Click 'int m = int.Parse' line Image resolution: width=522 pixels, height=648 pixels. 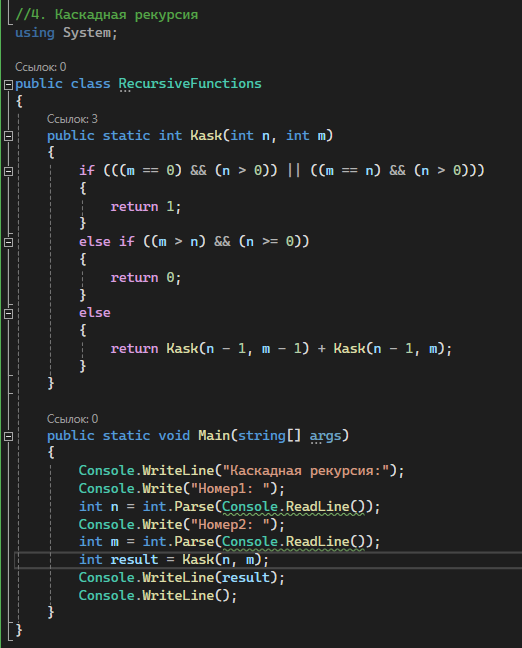coord(230,542)
